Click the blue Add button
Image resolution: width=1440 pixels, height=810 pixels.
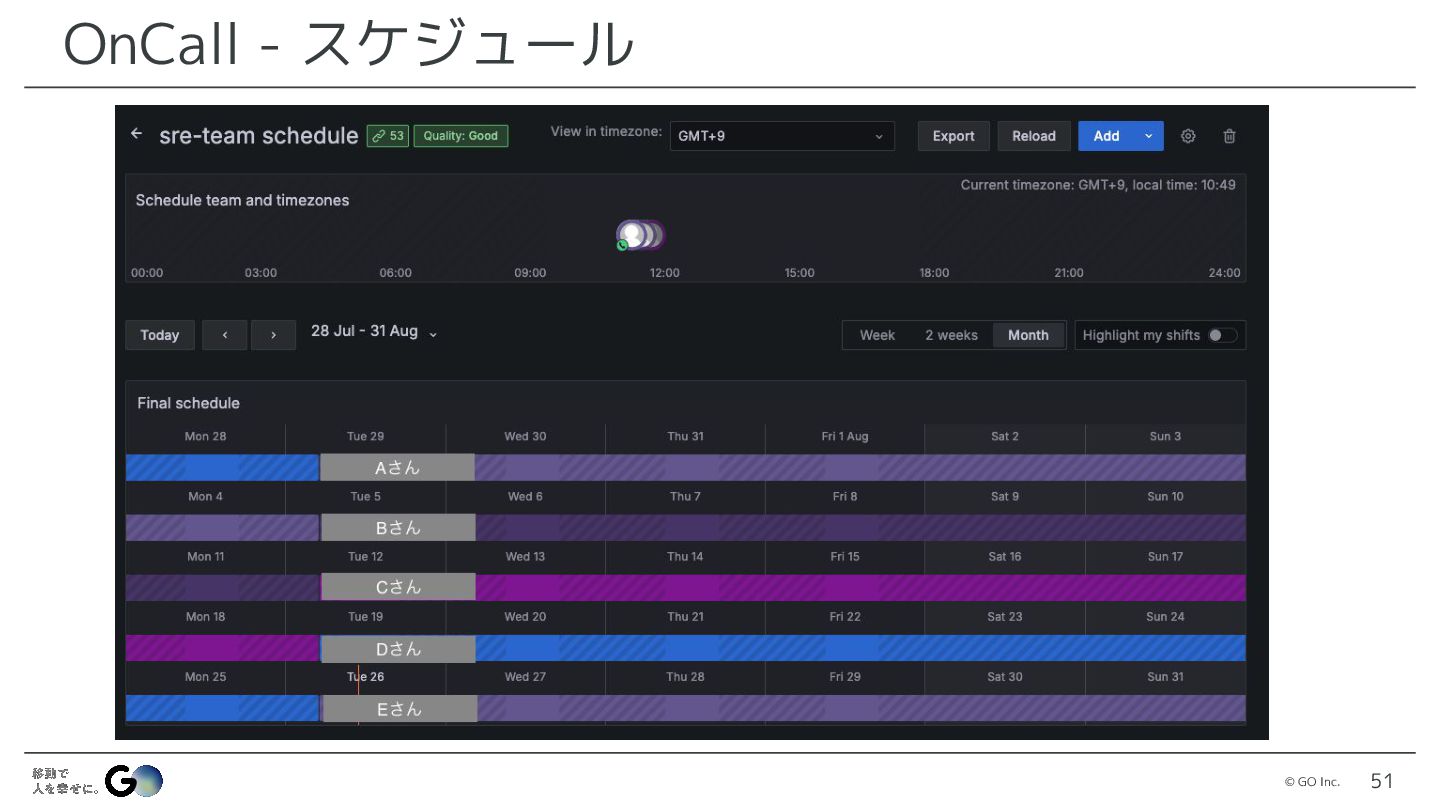[x=1106, y=136]
